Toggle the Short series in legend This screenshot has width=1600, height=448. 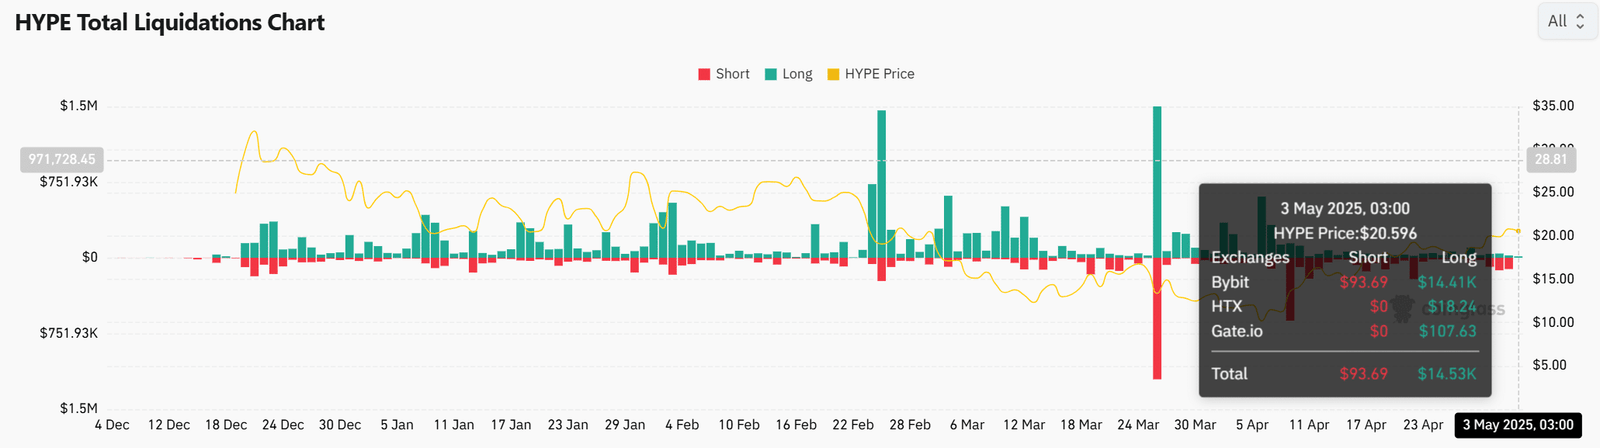click(x=724, y=74)
